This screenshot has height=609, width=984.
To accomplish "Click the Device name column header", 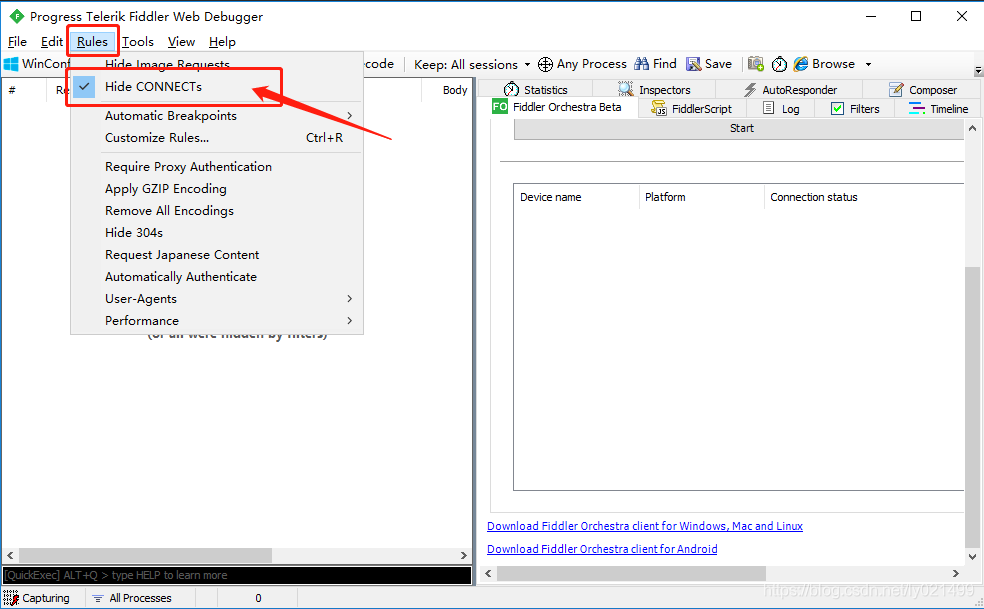I will [x=576, y=197].
